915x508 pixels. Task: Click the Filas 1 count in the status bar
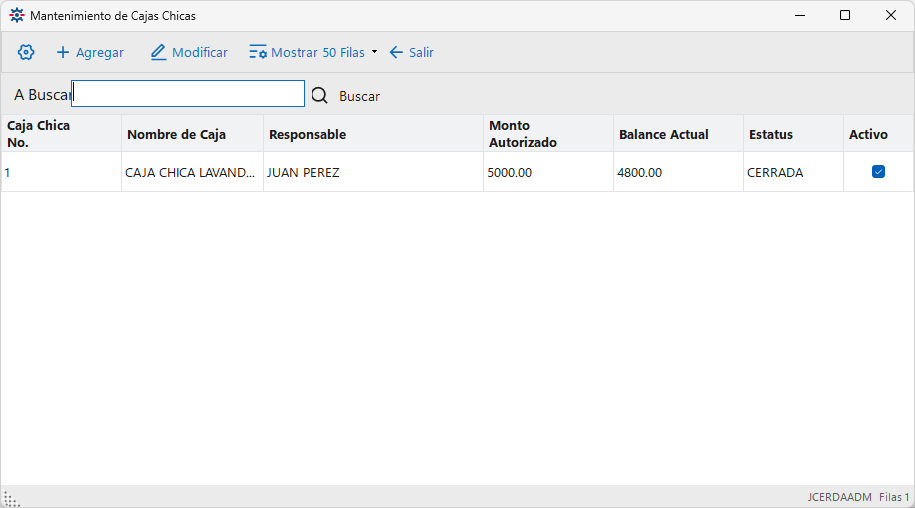pos(894,497)
